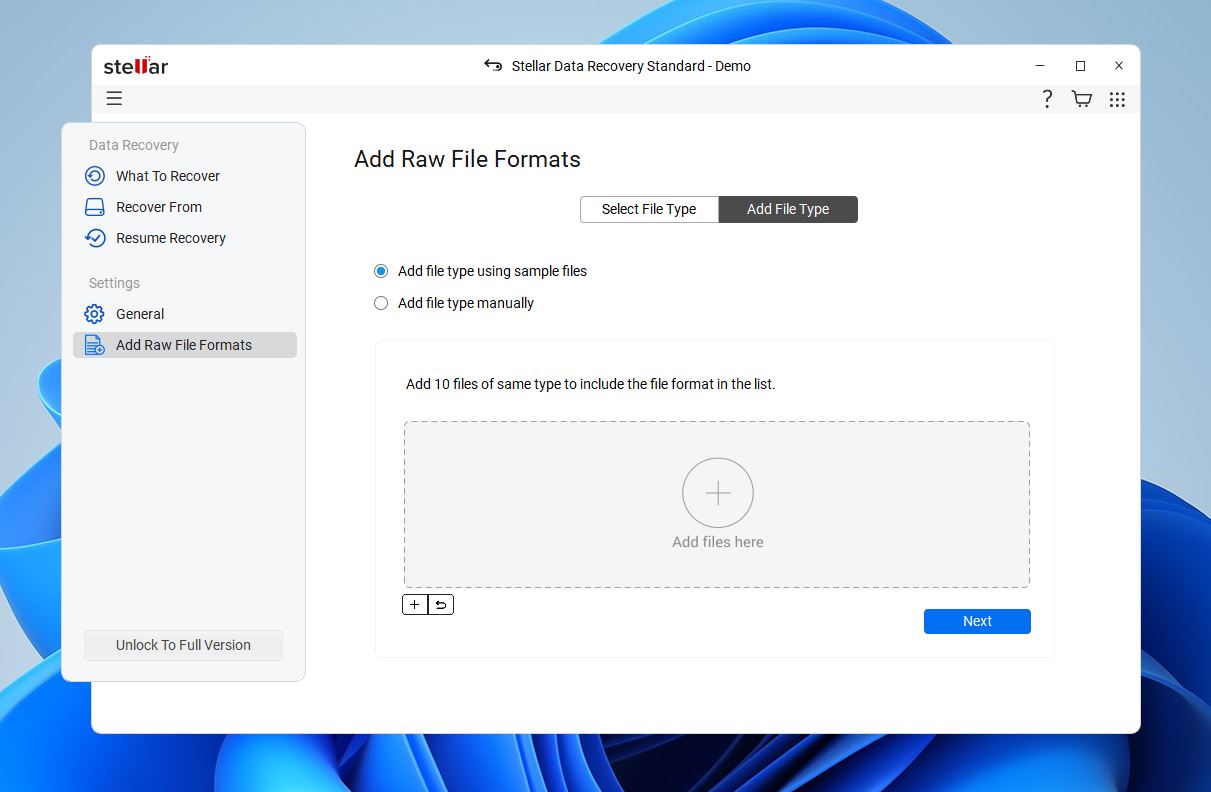Click the Stellar logo

click(x=136, y=66)
